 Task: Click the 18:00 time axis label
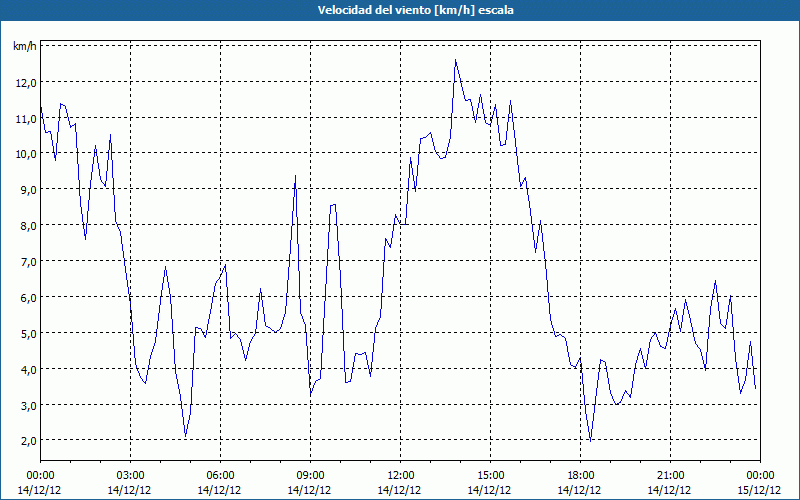click(580, 476)
